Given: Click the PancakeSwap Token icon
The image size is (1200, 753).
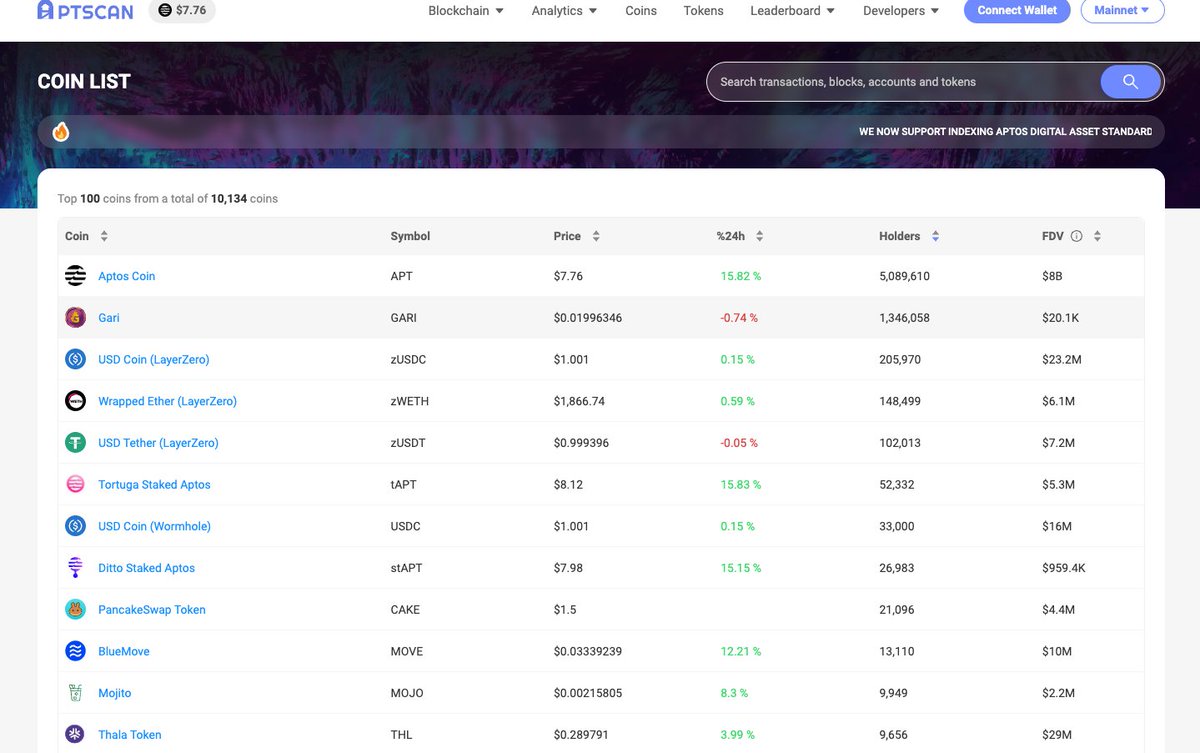Looking at the screenshot, I should (x=75, y=609).
